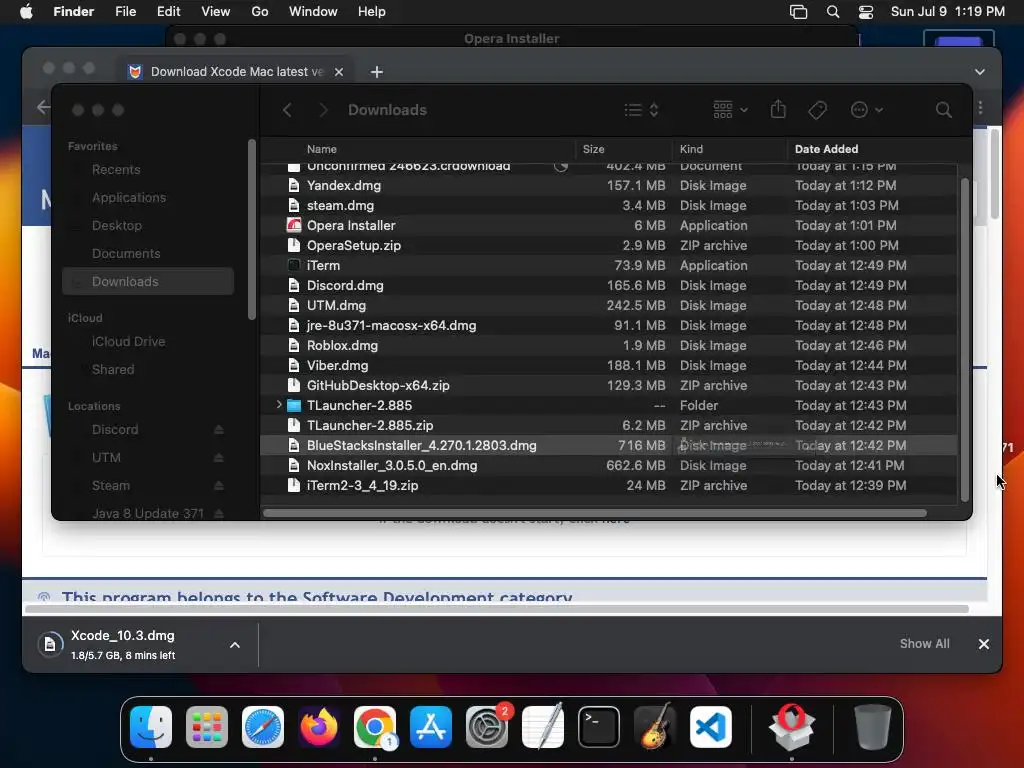Open a new Chrome tab
The width and height of the screenshot is (1024, 768).
click(x=377, y=72)
